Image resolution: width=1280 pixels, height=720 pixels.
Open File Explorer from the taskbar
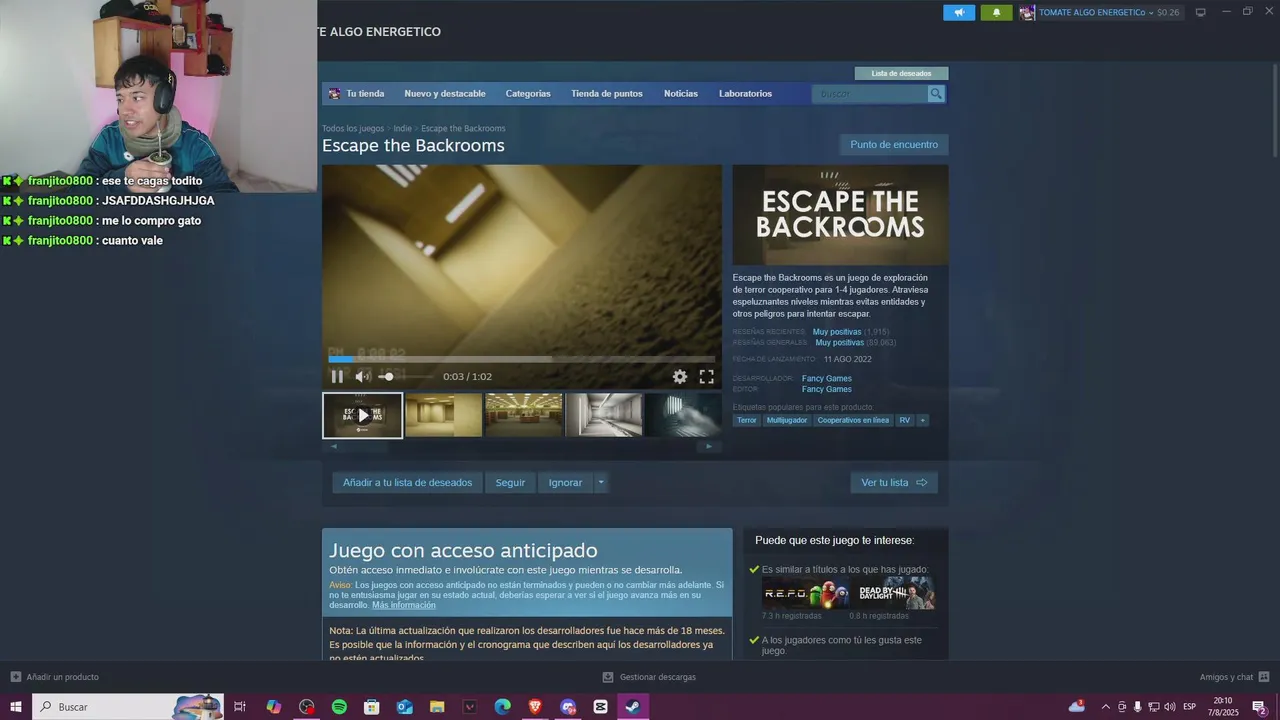coord(437,707)
